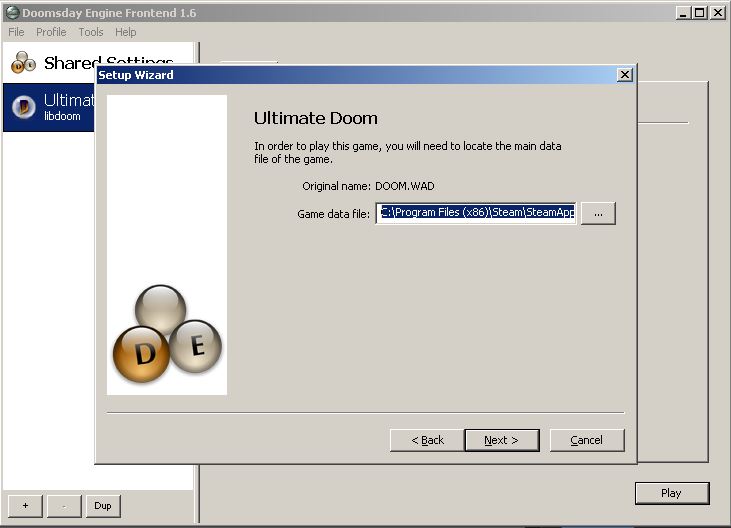
Task: Click the DE logo in wizard sidebar
Action: coord(167,334)
